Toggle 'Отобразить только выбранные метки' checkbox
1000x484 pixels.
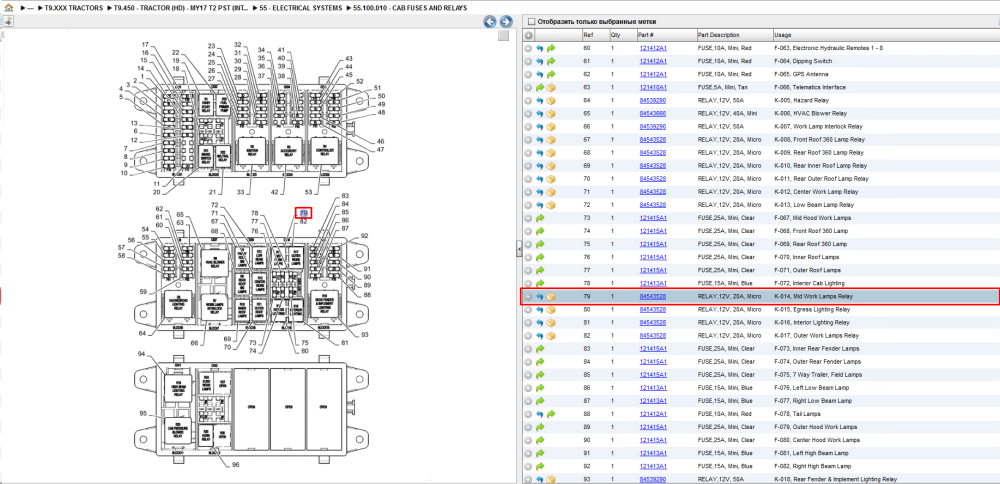[x=531, y=22]
